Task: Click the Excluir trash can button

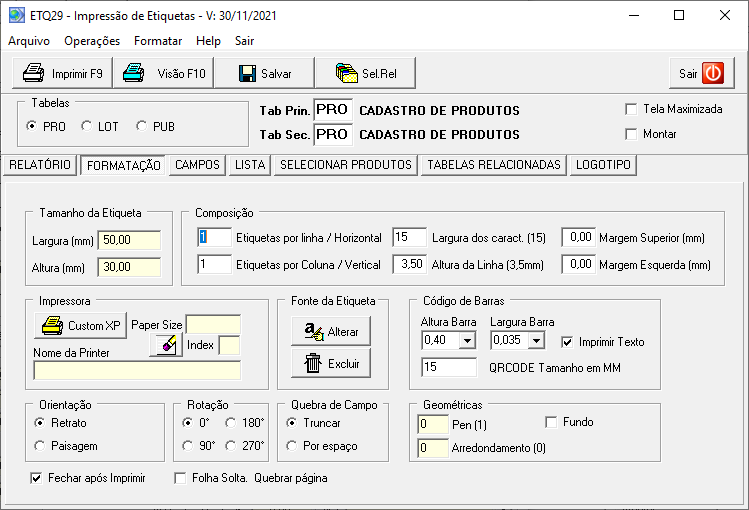Action: coord(331,363)
